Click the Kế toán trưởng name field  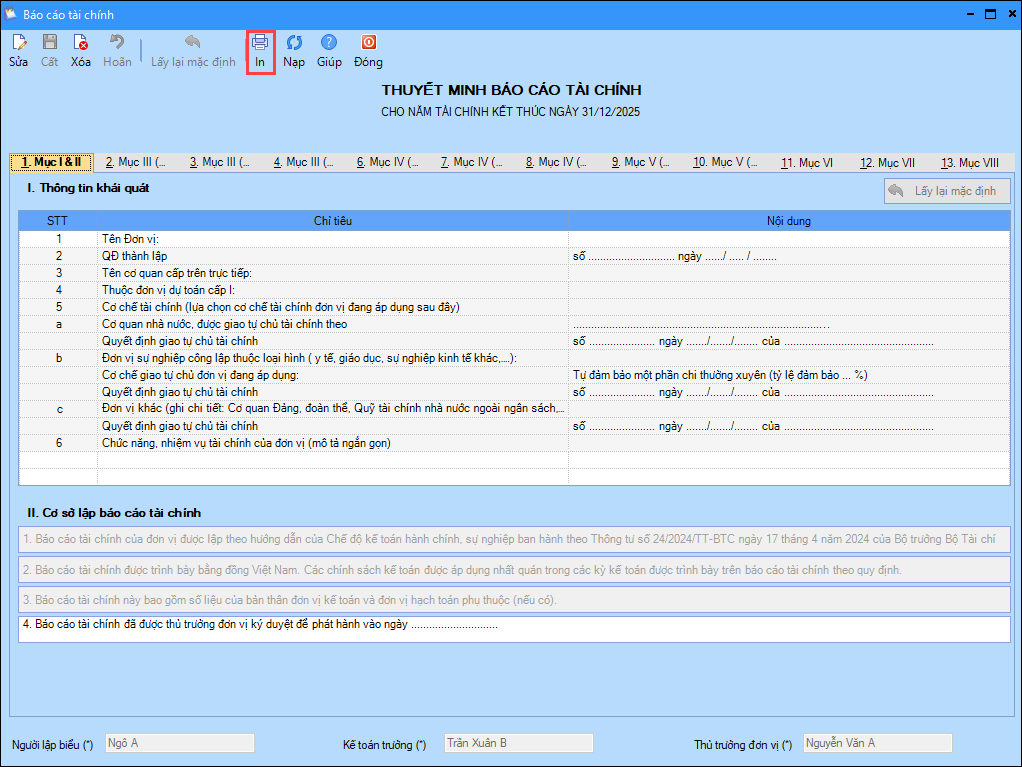518,743
